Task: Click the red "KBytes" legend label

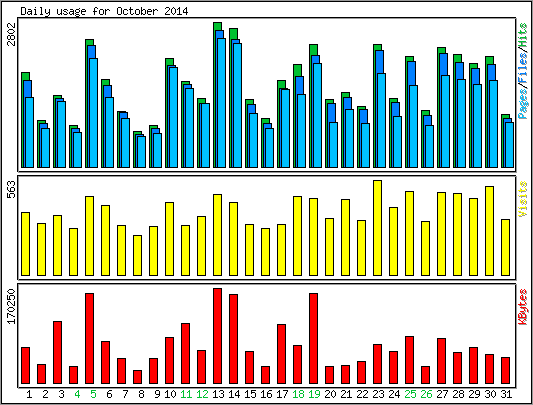Action: [x=522, y=306]
